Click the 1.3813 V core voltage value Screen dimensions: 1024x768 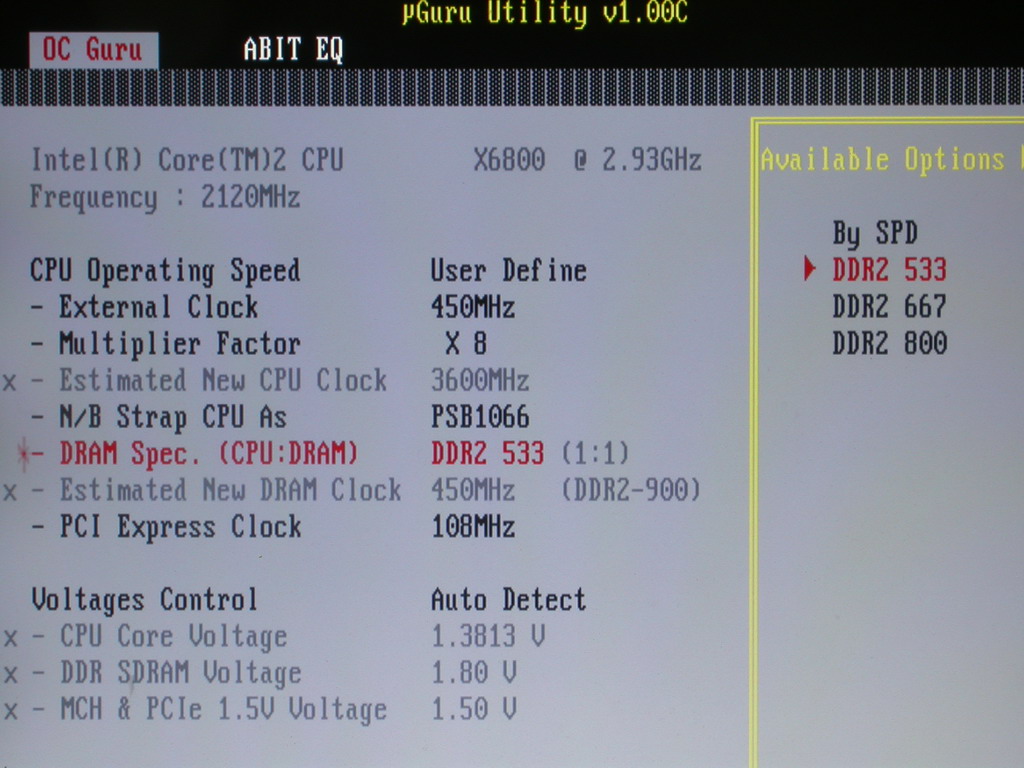488,636
